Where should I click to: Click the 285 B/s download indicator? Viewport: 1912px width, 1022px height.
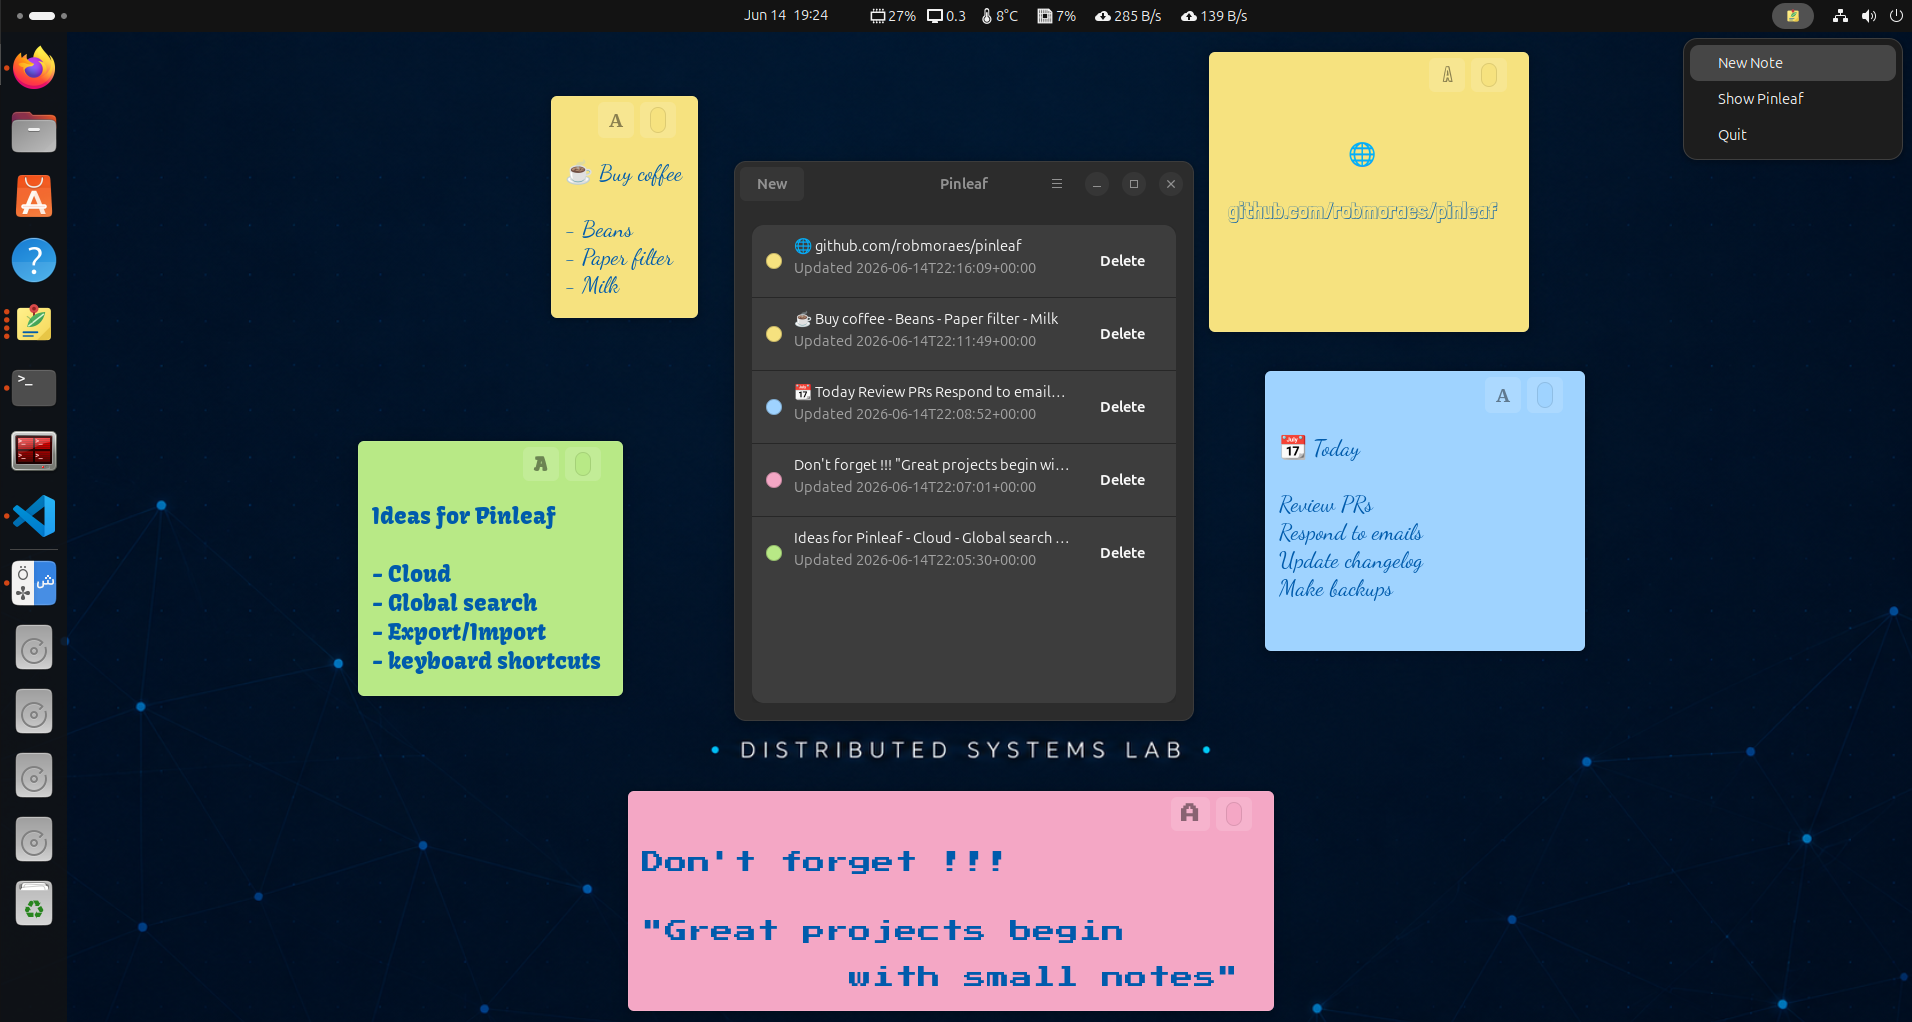(x=1128, y=16)
